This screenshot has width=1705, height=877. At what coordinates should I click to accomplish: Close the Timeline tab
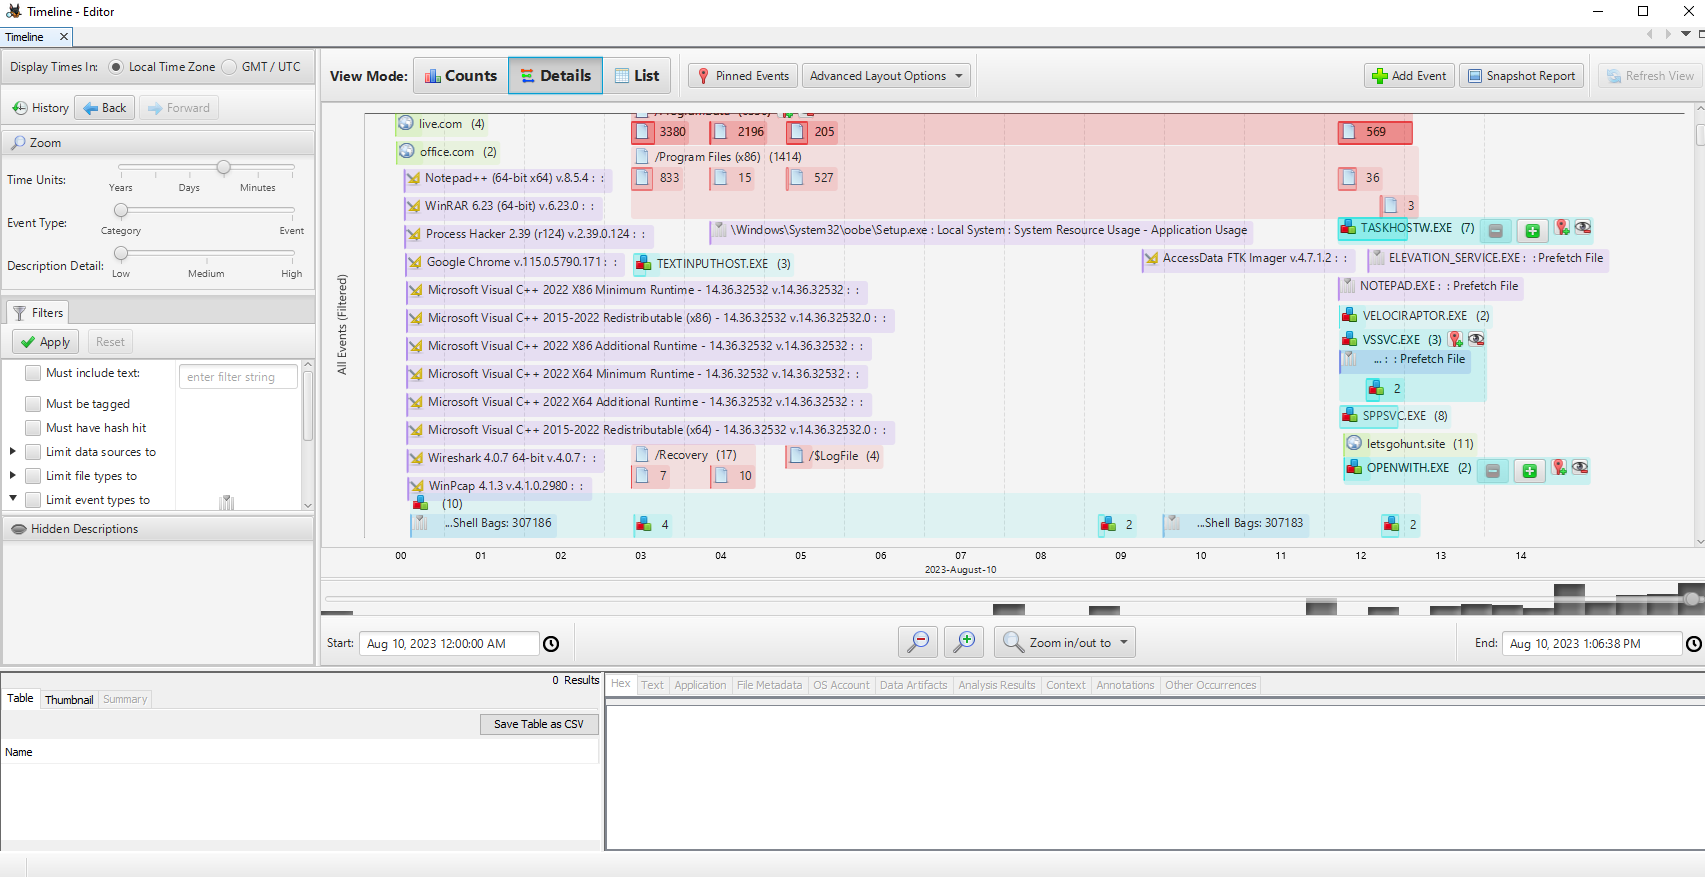coord(64,37)
